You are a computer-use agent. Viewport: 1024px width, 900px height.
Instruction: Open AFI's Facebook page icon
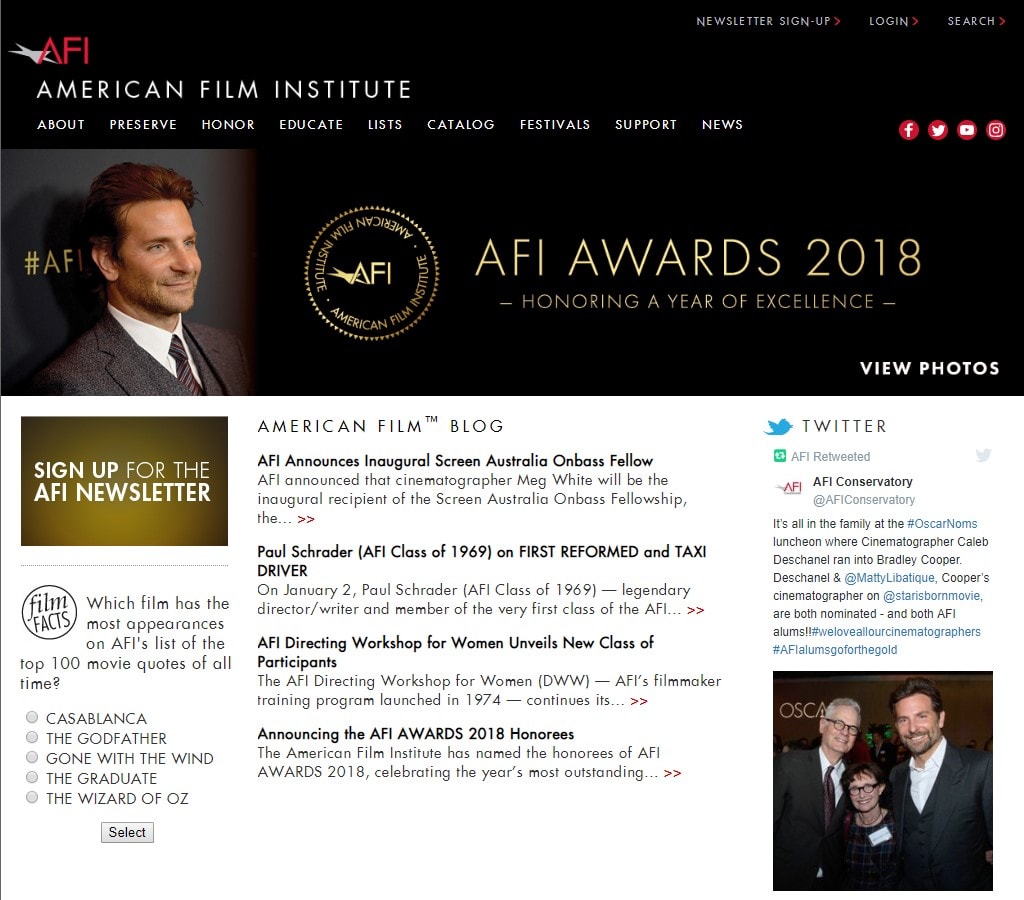[x=908, y=130]
